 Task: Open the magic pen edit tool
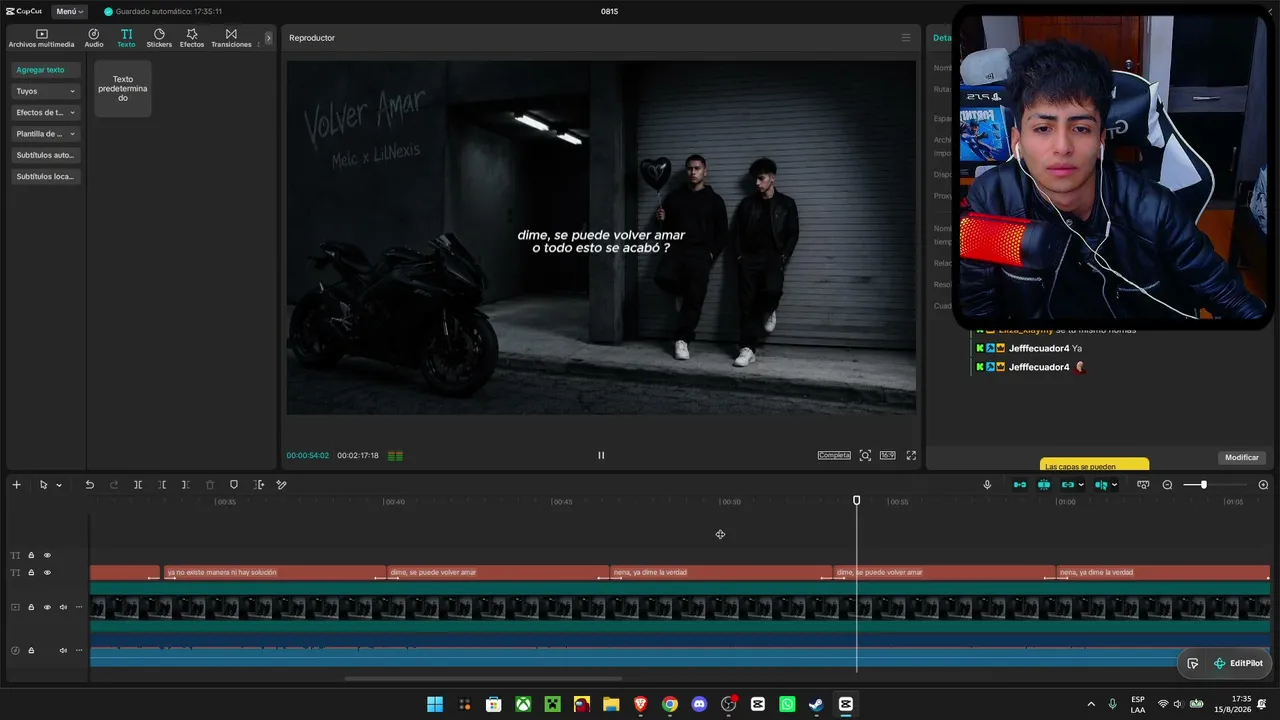[x=282, y=485]
